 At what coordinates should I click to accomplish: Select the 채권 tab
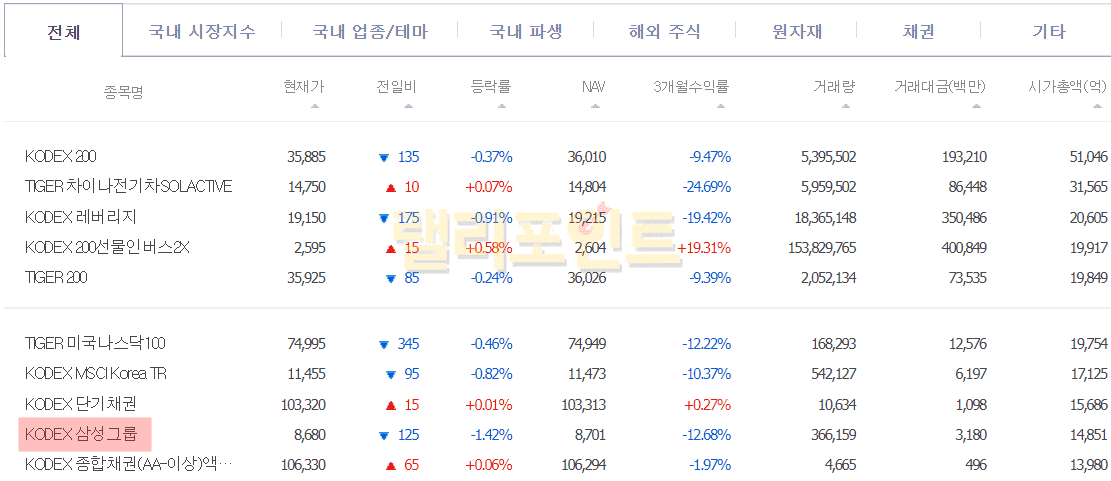[918, 32]
